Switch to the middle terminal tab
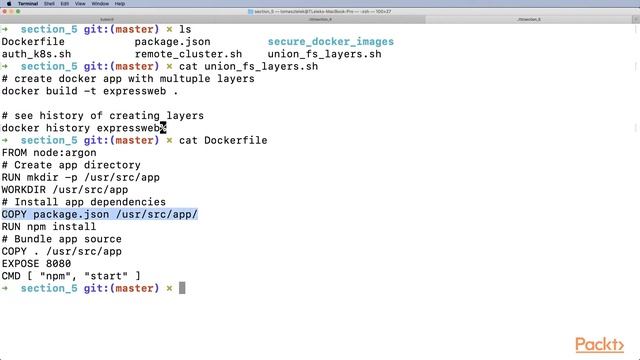Screen dimensions: 640x360 click(x=320, y=19)
